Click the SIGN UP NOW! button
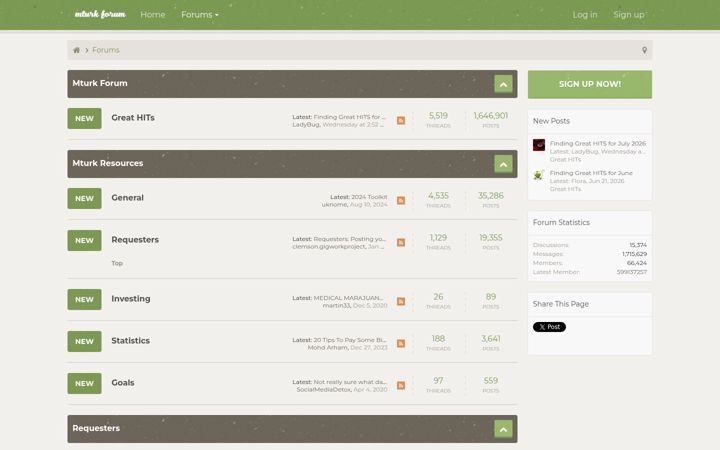The width and height of the screenshot is (720, 450). click(x=590, y=84)
